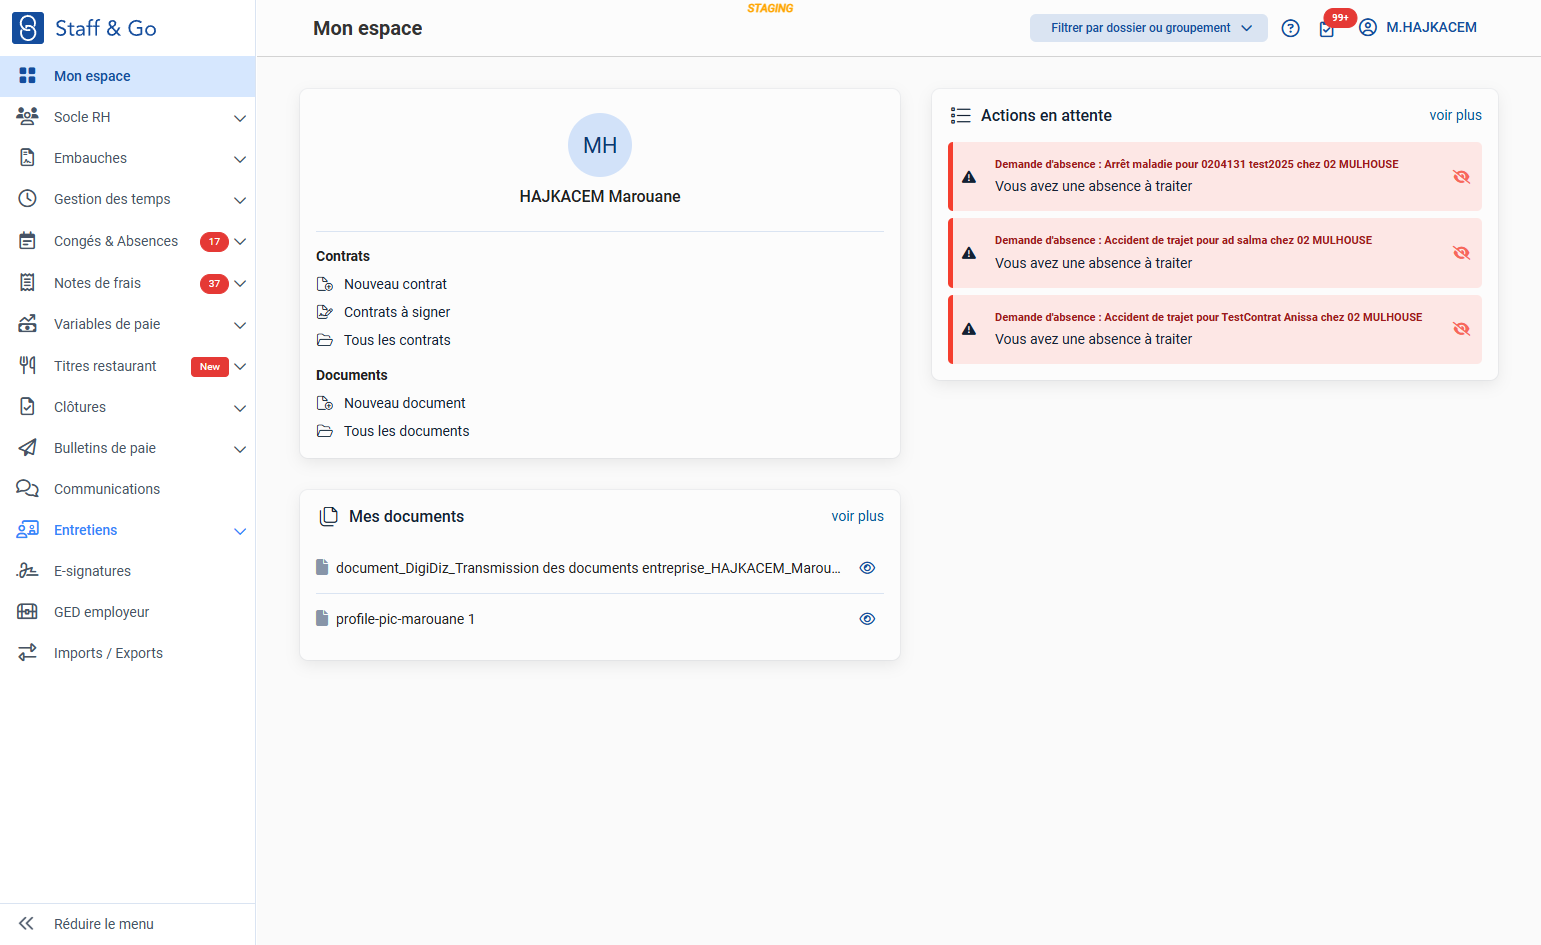Screen dimensions: 1541x945
Task: Expand the Gestion des temps chevron
Action: click(240, 200)
